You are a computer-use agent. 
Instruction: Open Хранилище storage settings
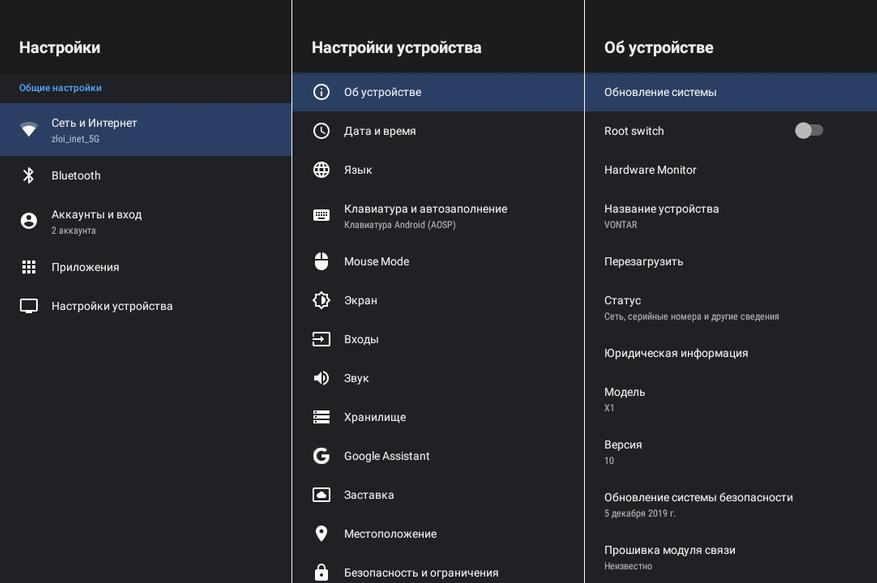pyautogui.click(x=374, y=417)
